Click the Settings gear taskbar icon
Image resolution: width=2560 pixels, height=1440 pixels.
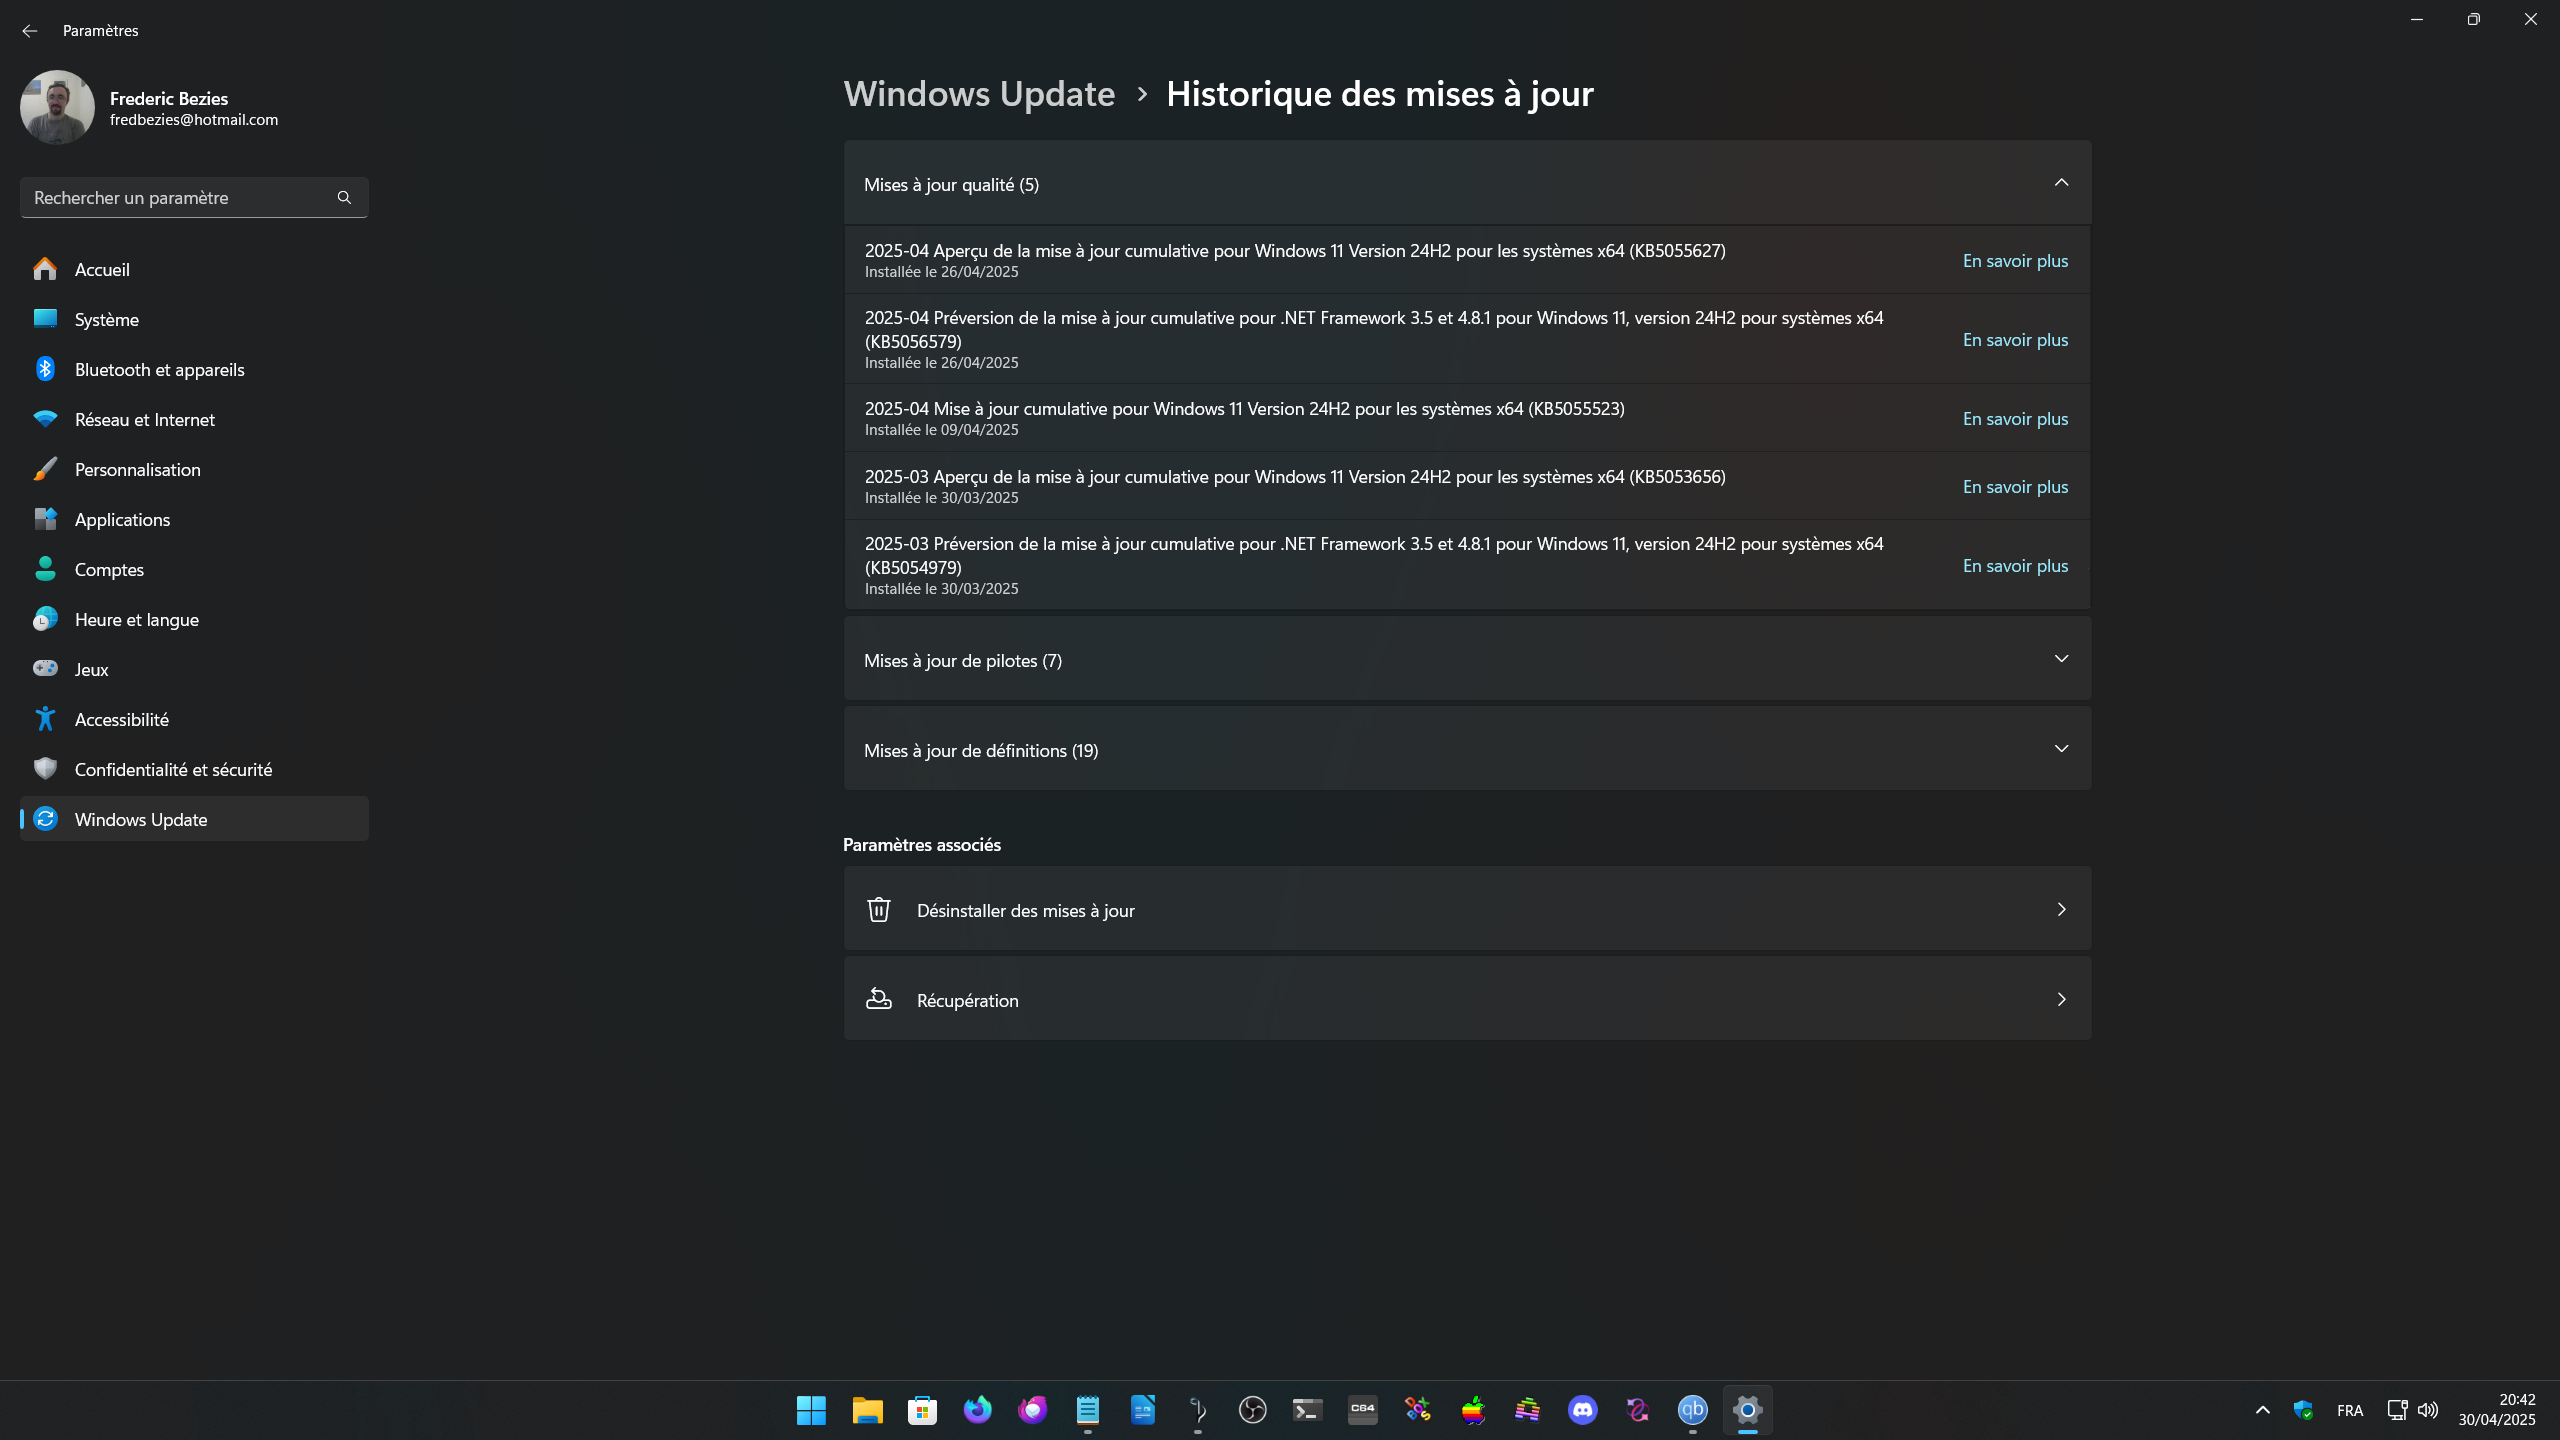[1747, 1410]
